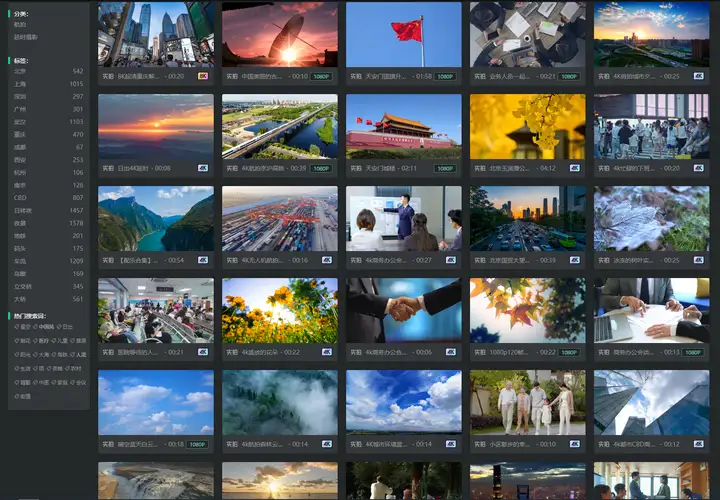Click the 1080P badge on the Tiananmen 02:11 video
720x500 pixels.
pos(445,168)
